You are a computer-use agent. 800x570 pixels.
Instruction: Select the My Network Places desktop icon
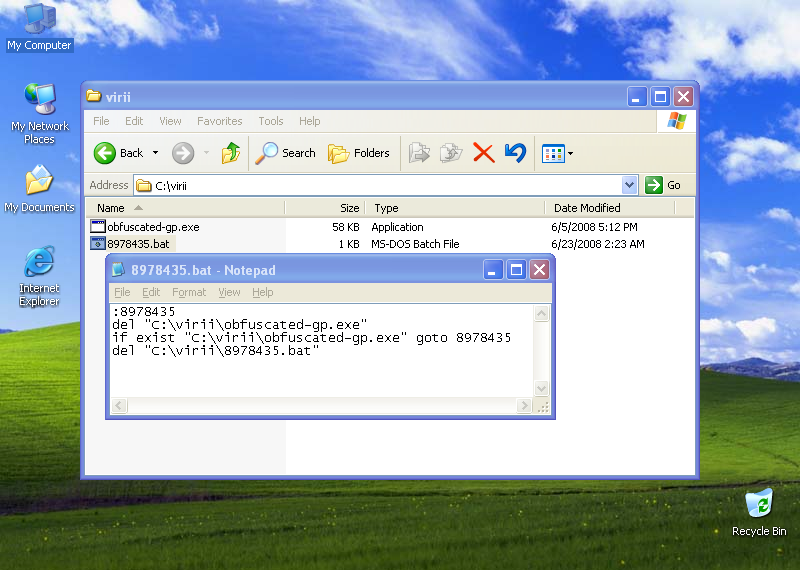point(40,114)
